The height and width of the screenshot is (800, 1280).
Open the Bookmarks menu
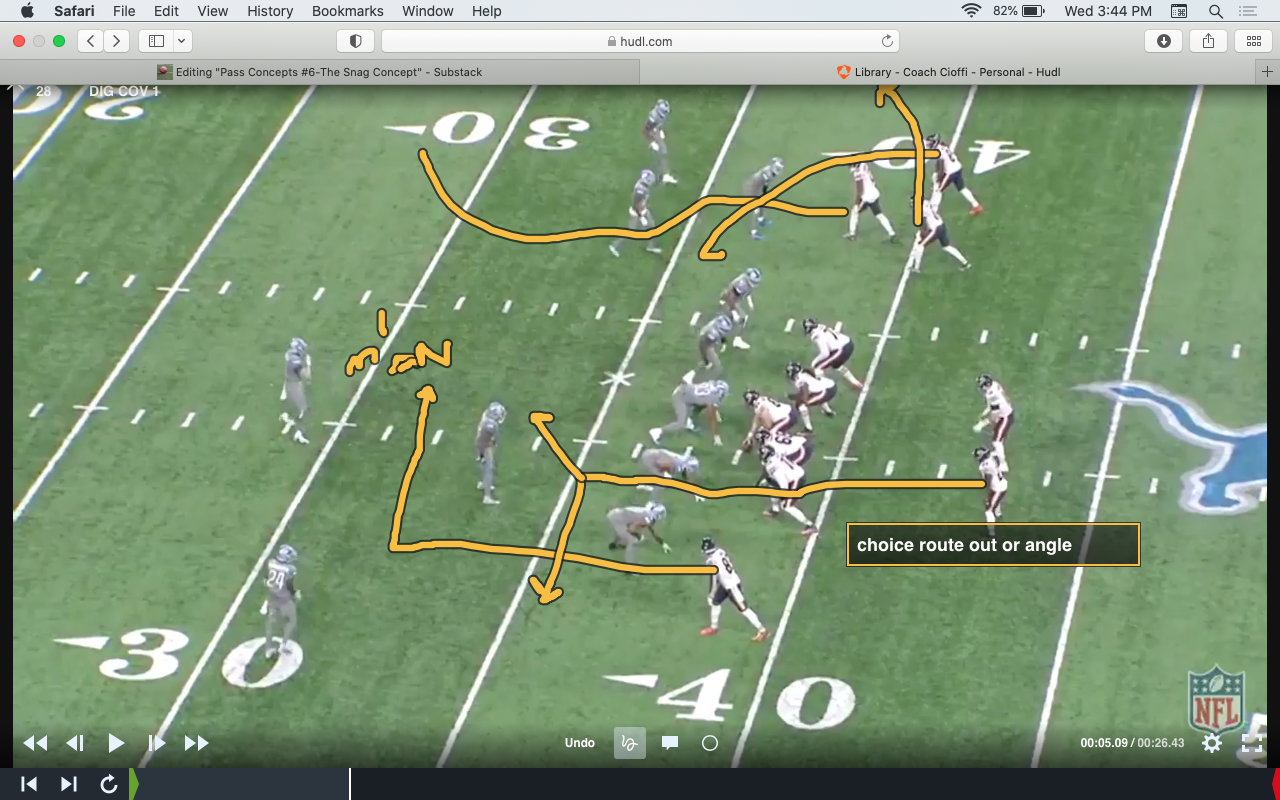coord(348,11)
